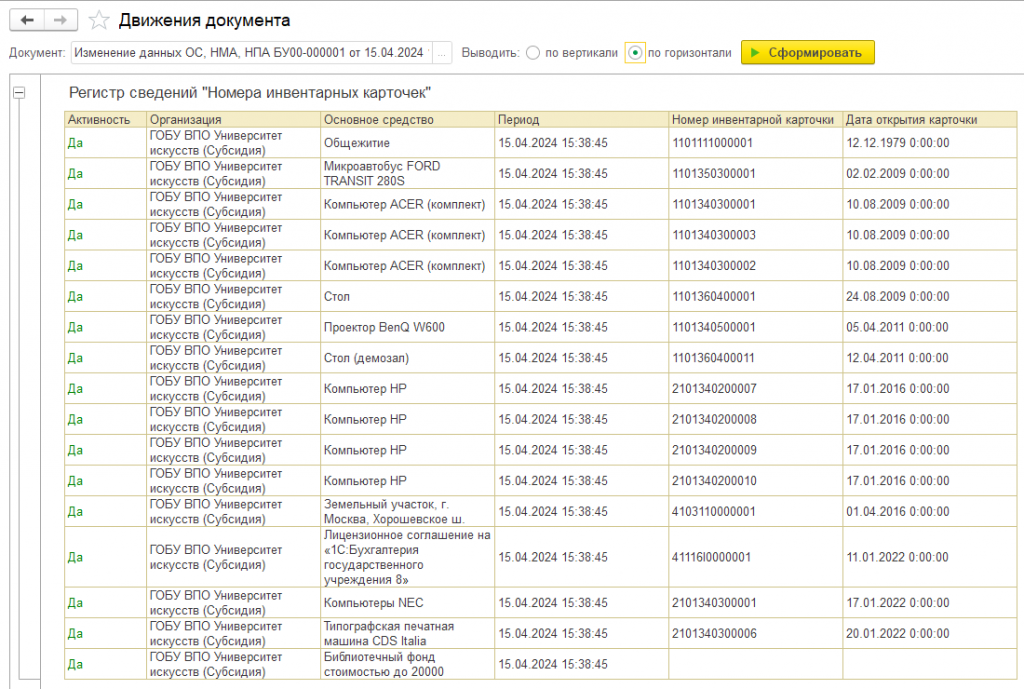Screen dimensions: 1024x689
Task: Collapse the Номера инвентарных карточек register group
Action: [x=20, y=93]
